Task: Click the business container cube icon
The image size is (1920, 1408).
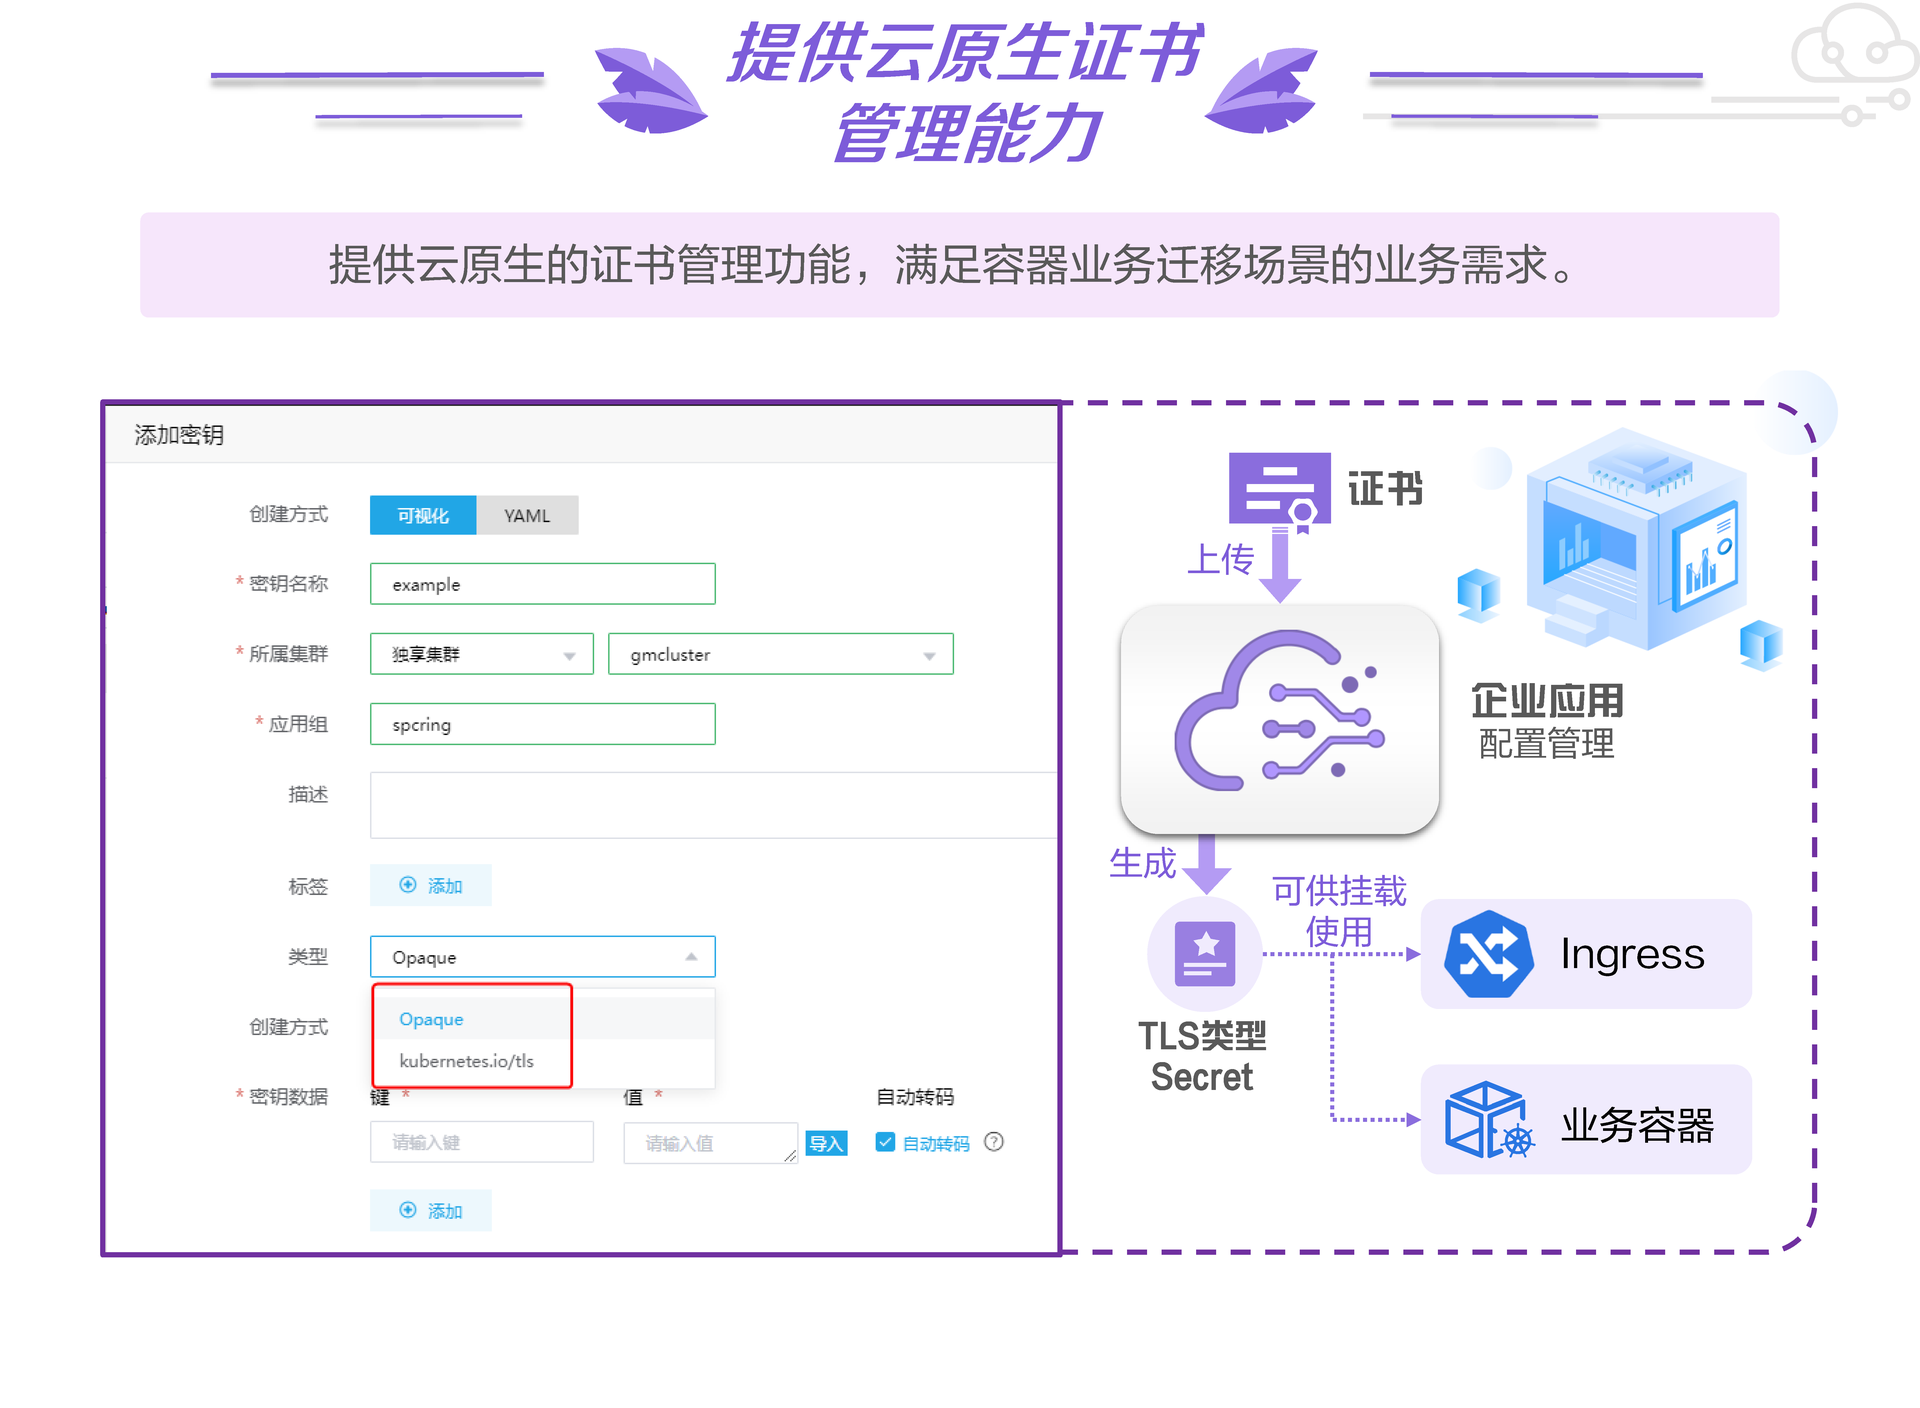Action: tap(1488, 1120)
